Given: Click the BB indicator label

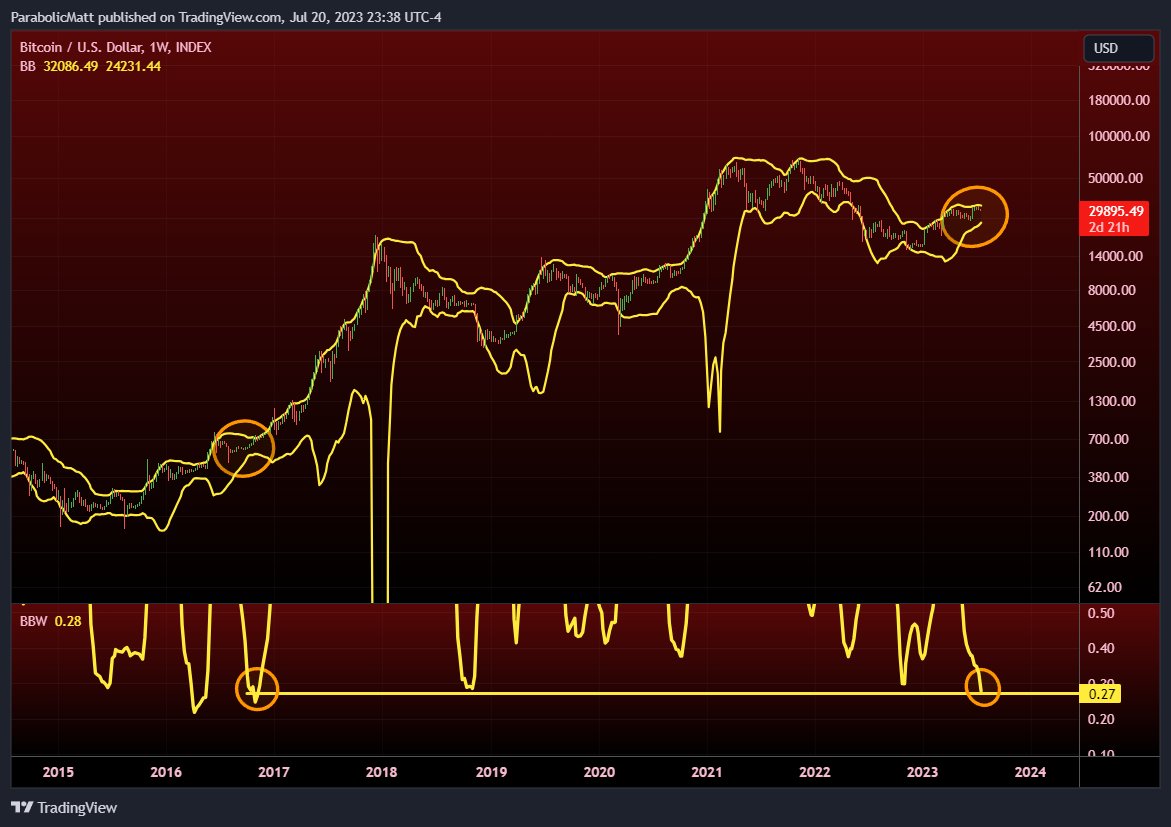Looking at the screenshot, I should coord(28,66).
